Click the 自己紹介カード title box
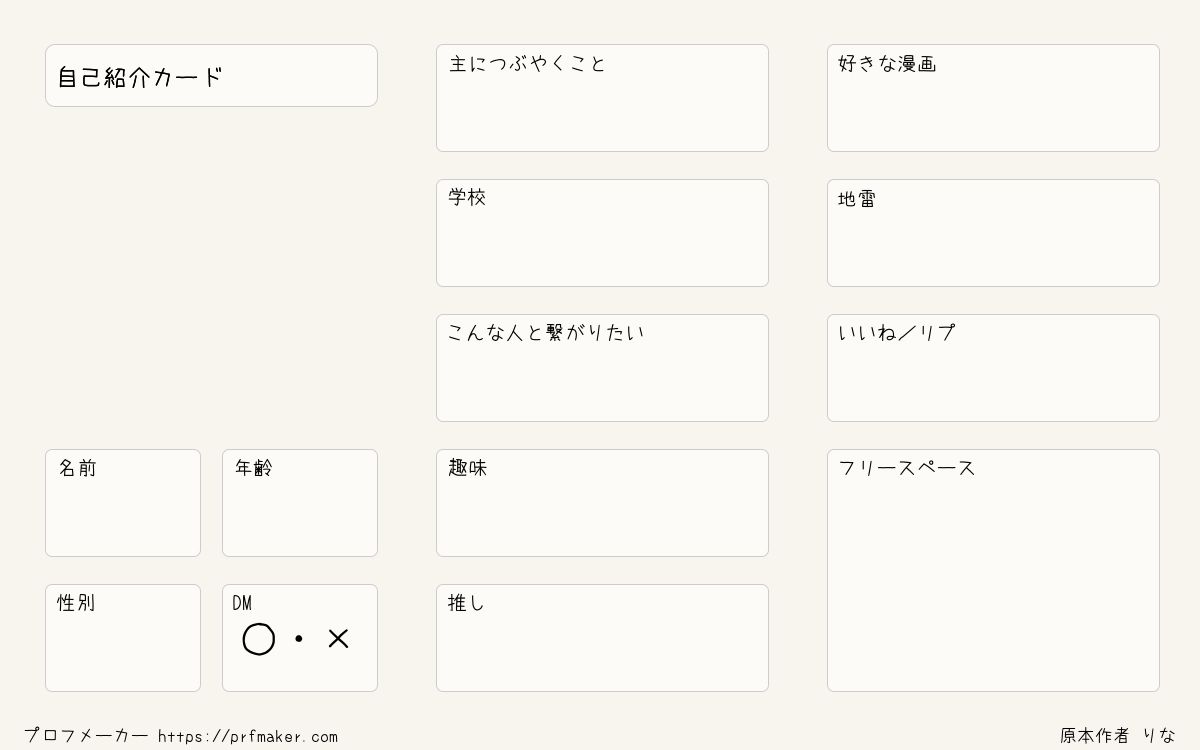 pyautogui.click(x=211, y=75)
